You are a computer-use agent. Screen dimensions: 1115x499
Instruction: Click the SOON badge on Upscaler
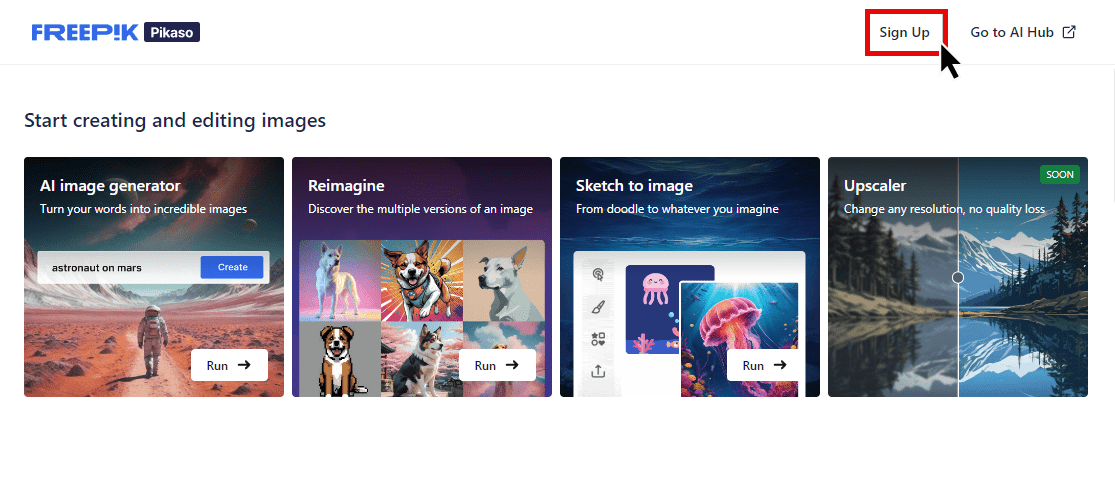[x=1059, y=175]
